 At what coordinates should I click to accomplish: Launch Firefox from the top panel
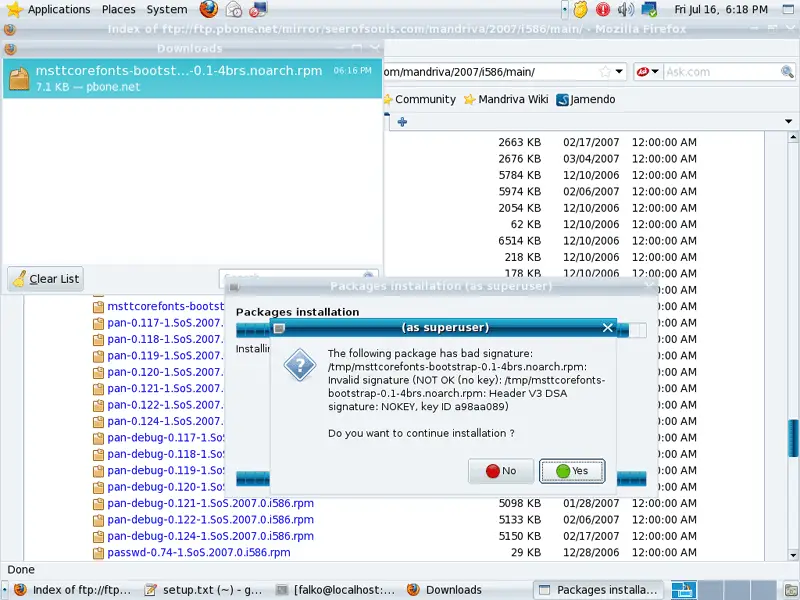click(208, 9)
